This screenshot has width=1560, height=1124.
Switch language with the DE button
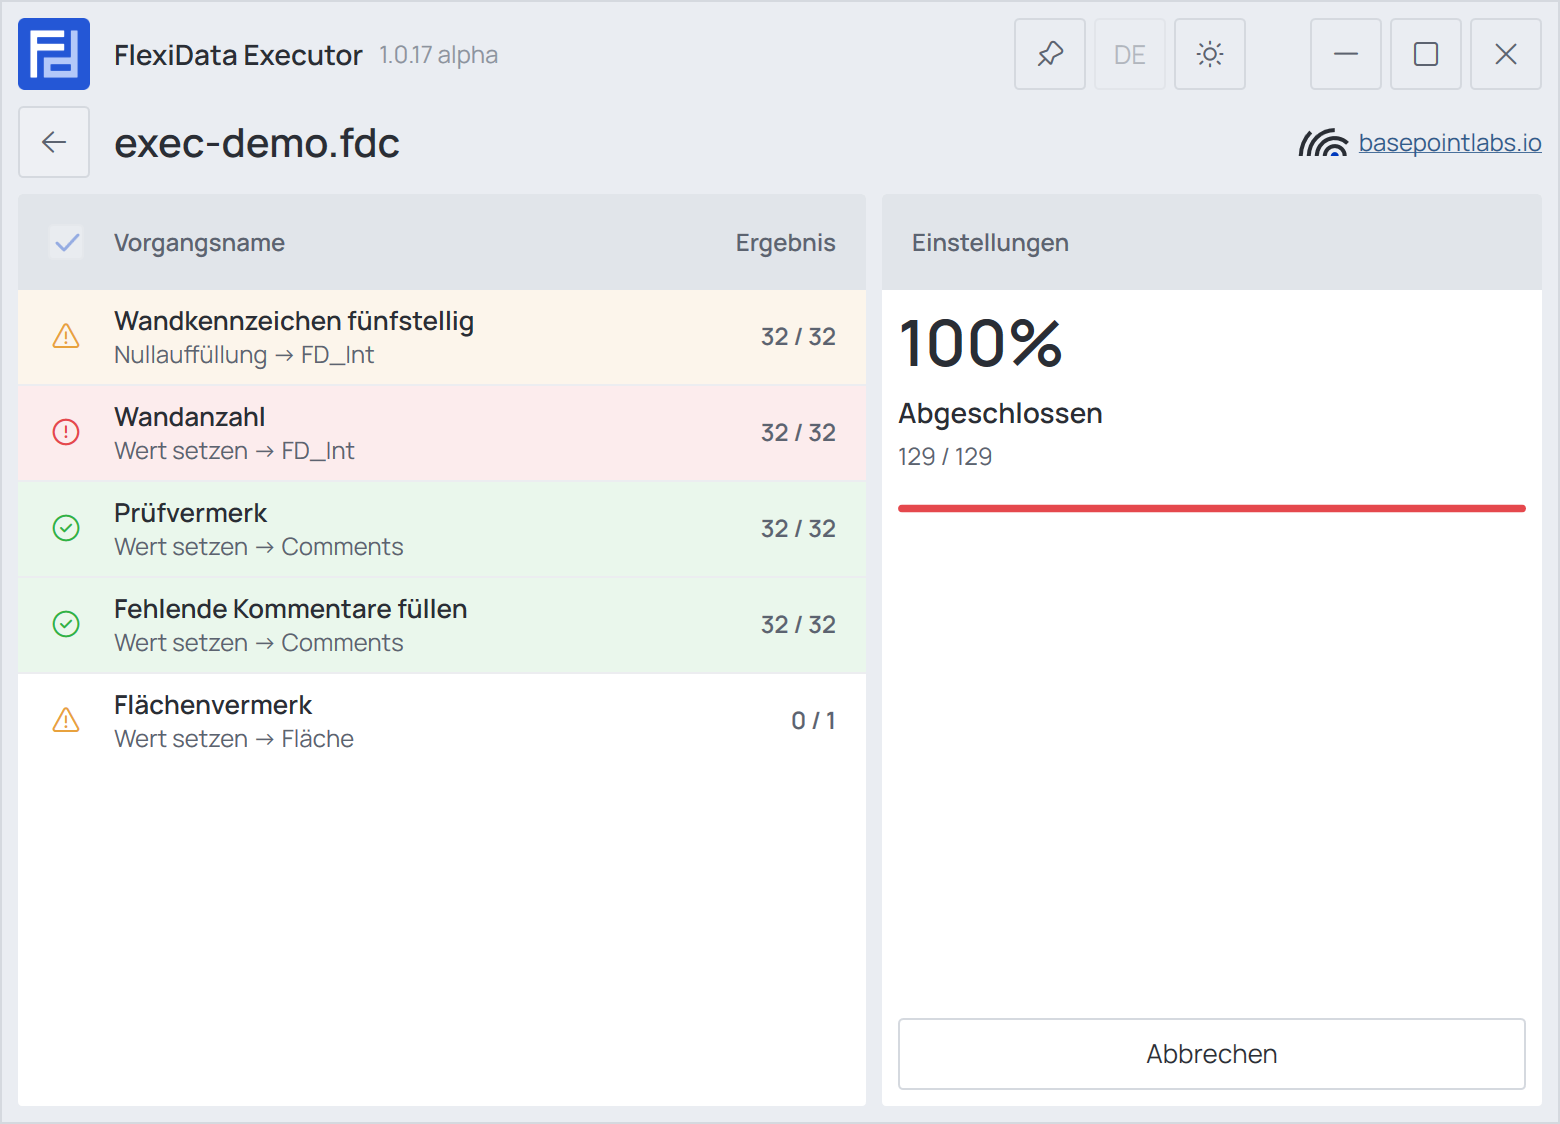(x=1130, y=54)
